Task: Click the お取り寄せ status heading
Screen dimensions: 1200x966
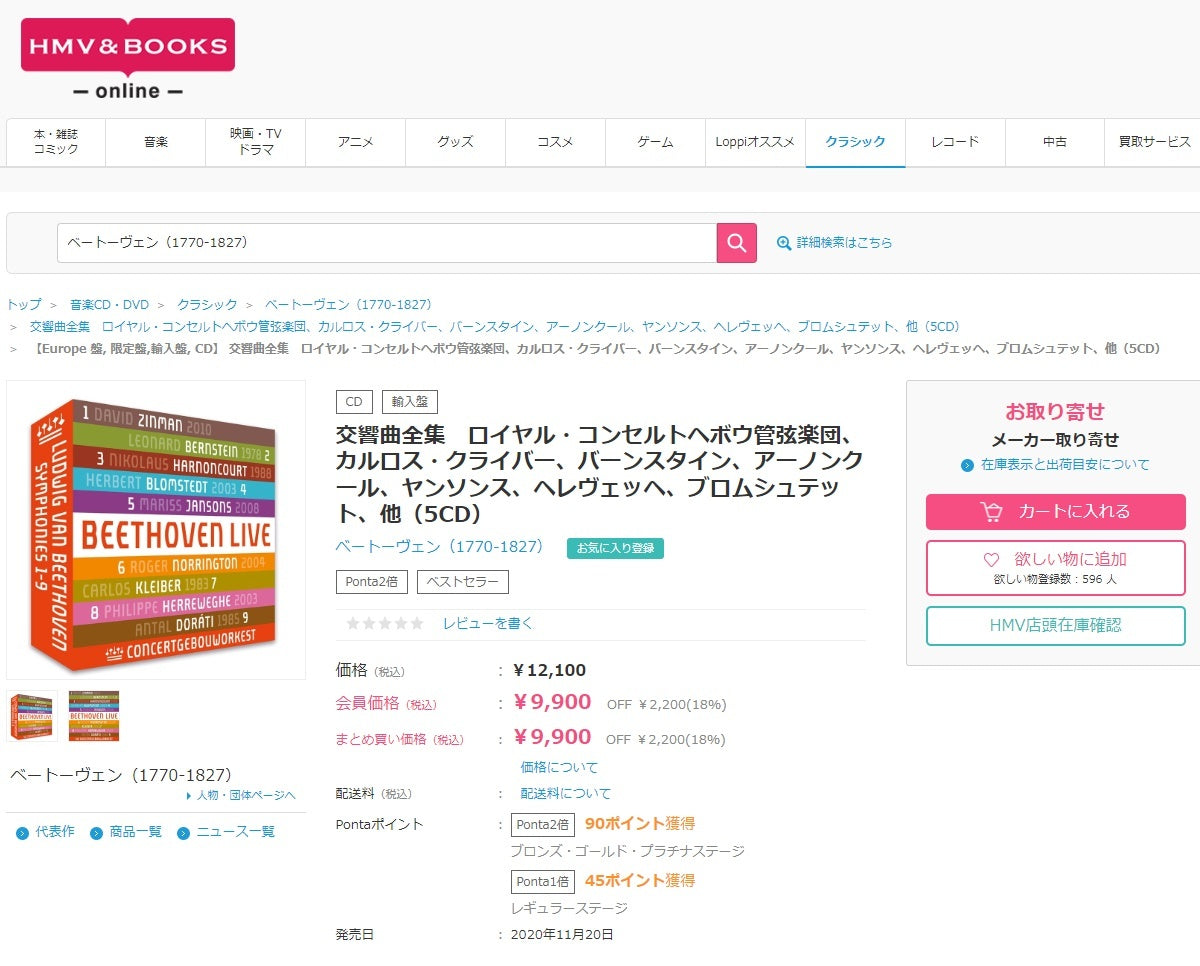Action: click(x=1055, y=411)
